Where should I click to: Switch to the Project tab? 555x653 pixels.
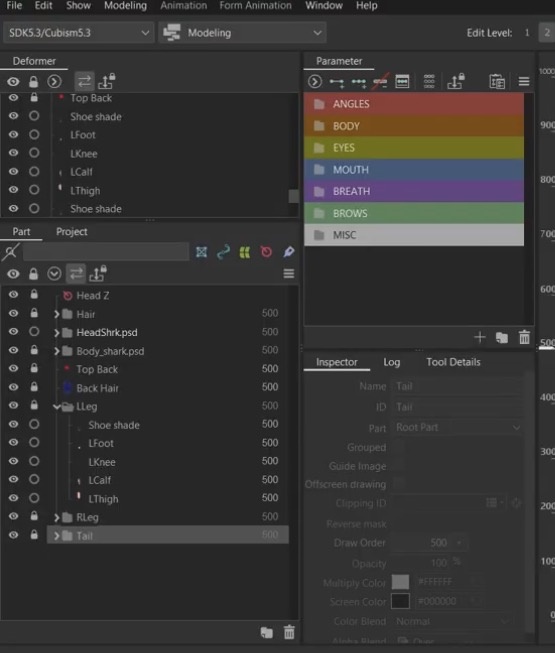pos(72,232)
